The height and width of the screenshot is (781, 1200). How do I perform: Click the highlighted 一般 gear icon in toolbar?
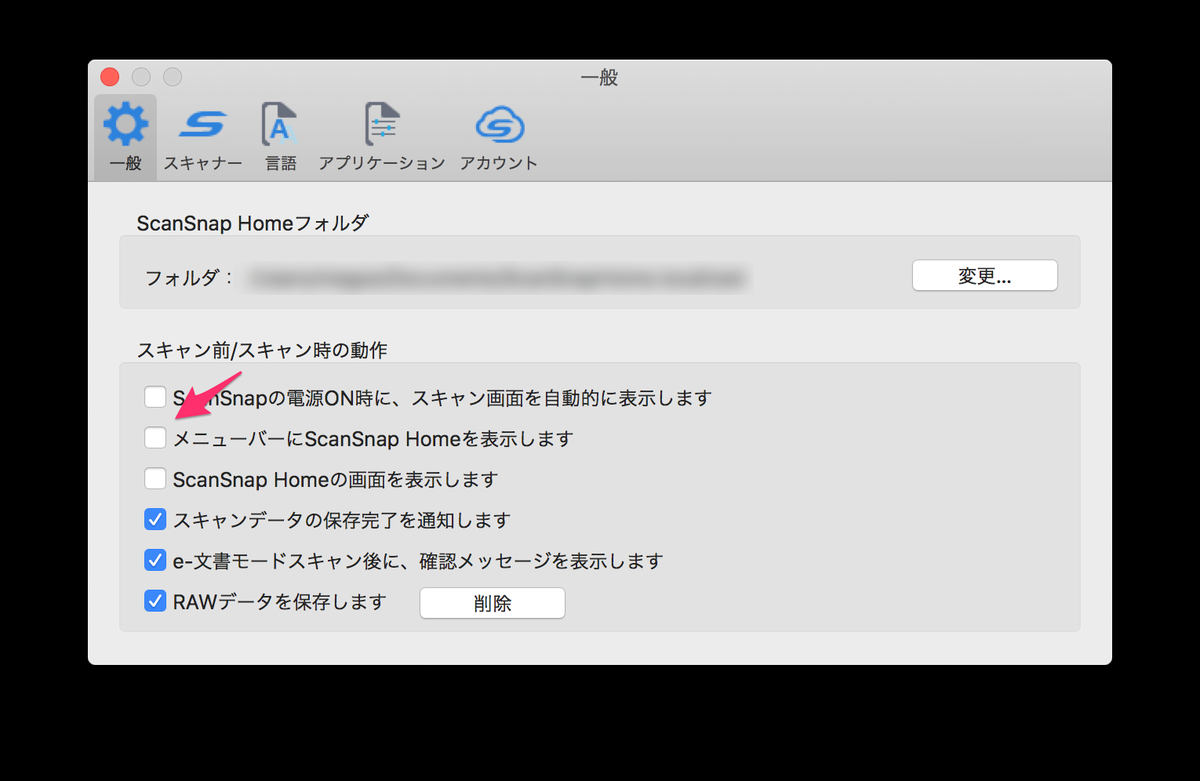[x=124, y=122]
